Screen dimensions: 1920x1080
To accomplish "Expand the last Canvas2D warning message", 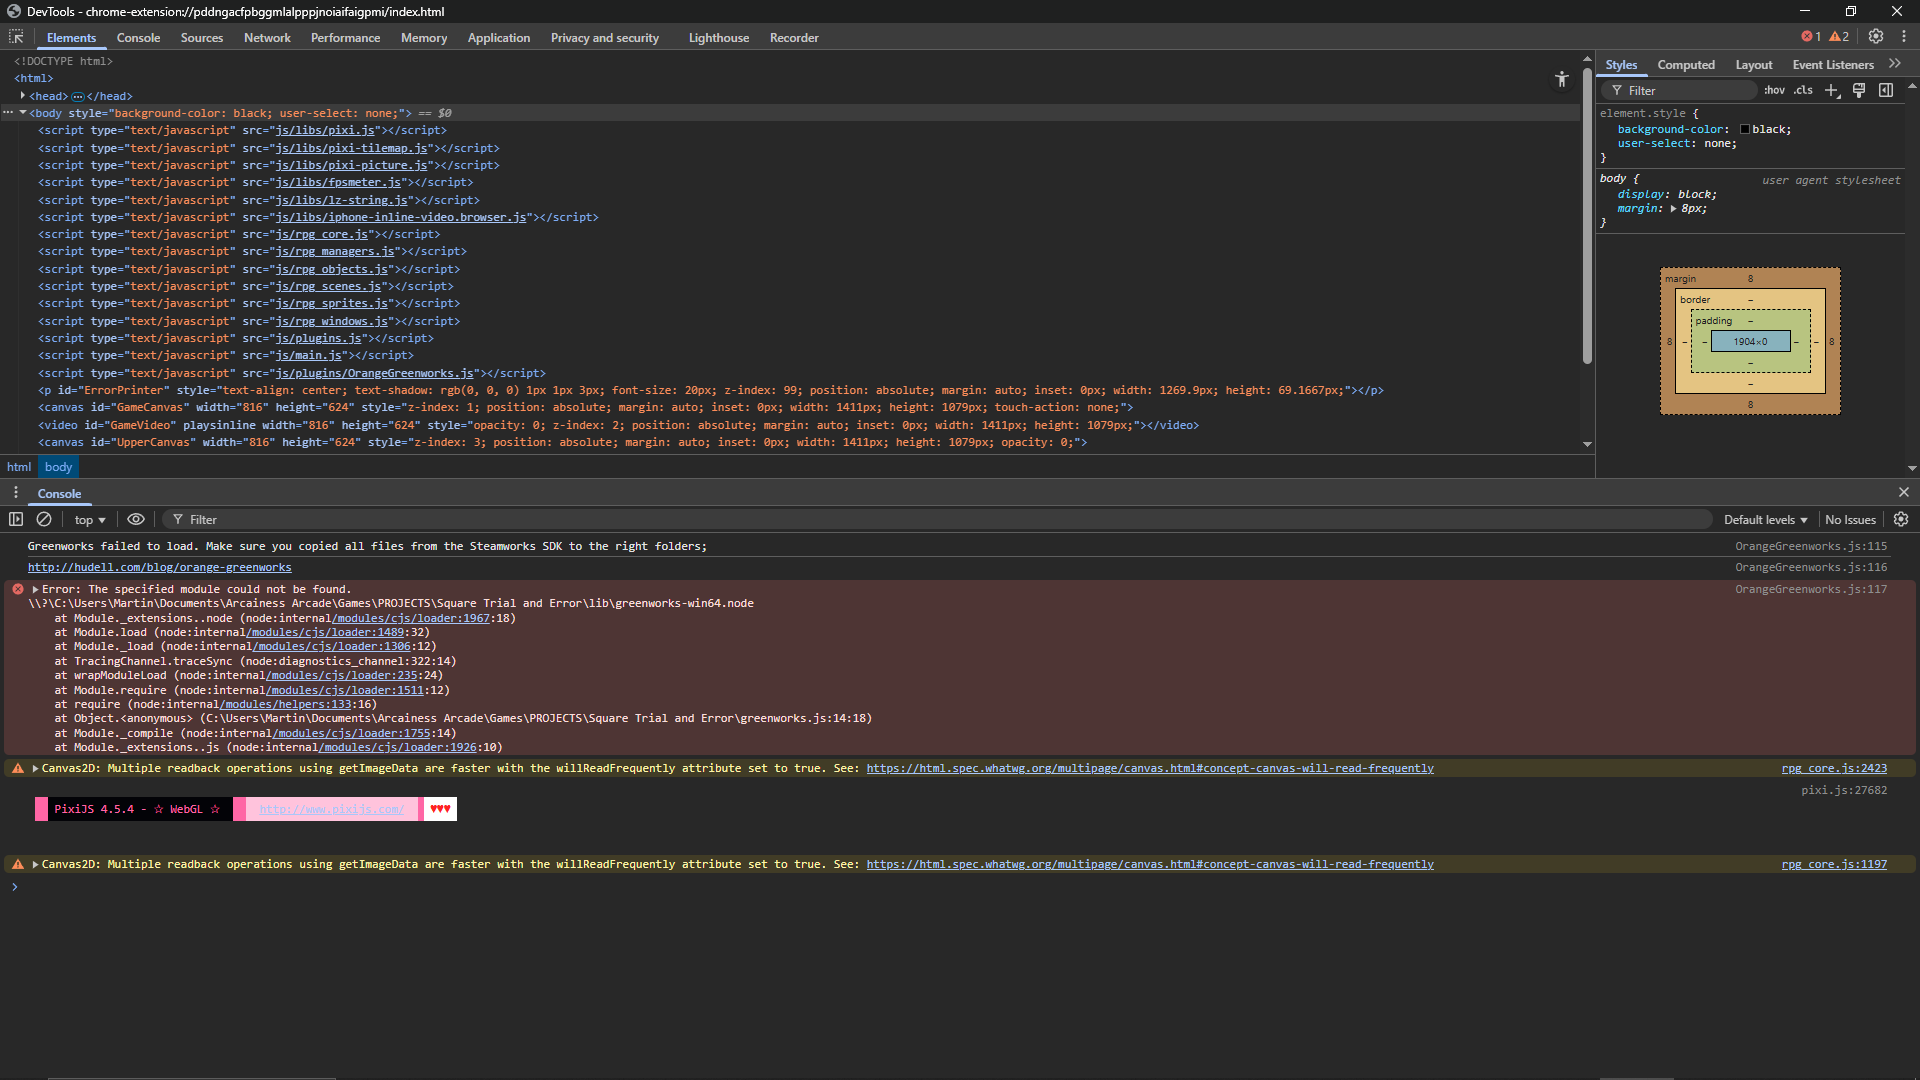I will click(x=35, y=865).
